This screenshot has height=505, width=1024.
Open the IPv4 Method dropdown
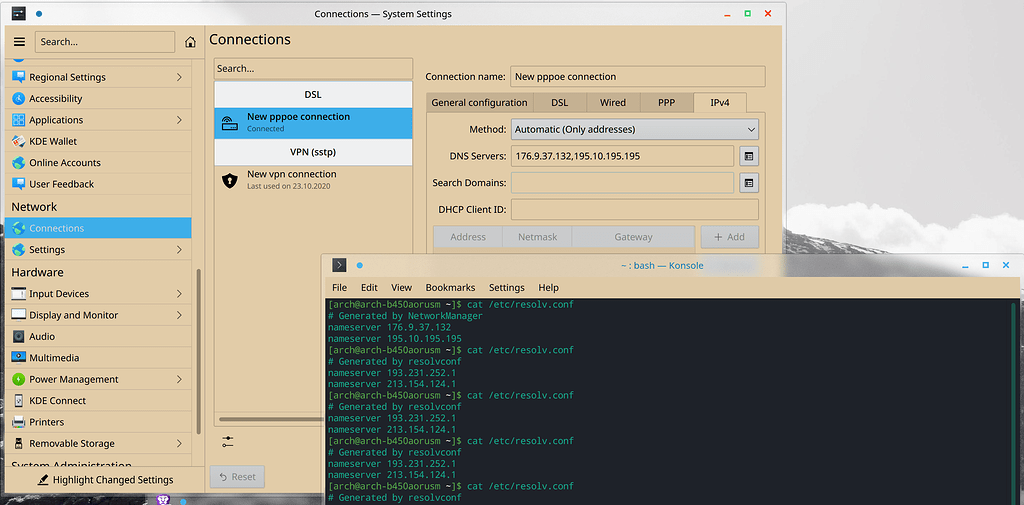pyautogui.click(x=634, y=129)
